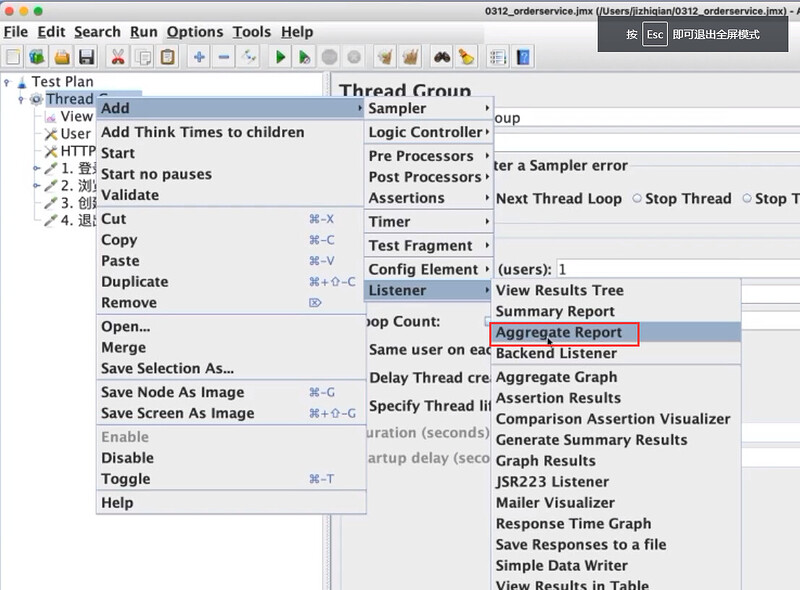
Task: Click the Copy toolbar icon
Action: (x=143, y=57)
